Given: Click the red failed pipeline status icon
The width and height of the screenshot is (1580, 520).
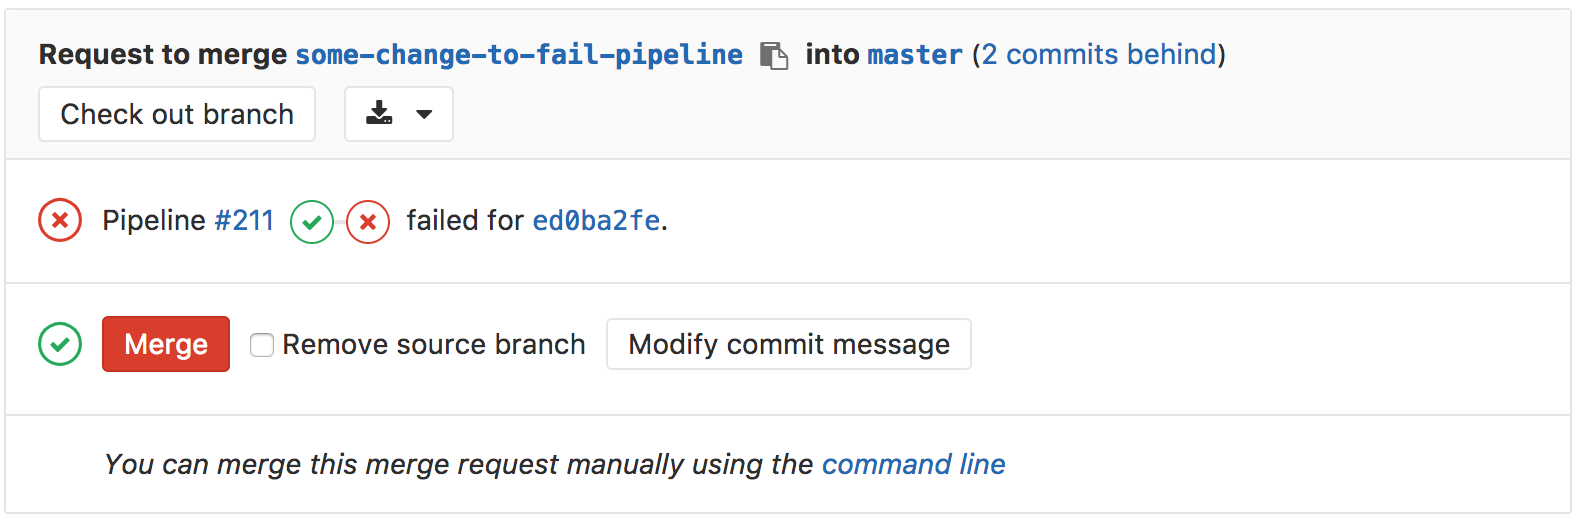Looking at the screenshot, I should tap(60, 220).
